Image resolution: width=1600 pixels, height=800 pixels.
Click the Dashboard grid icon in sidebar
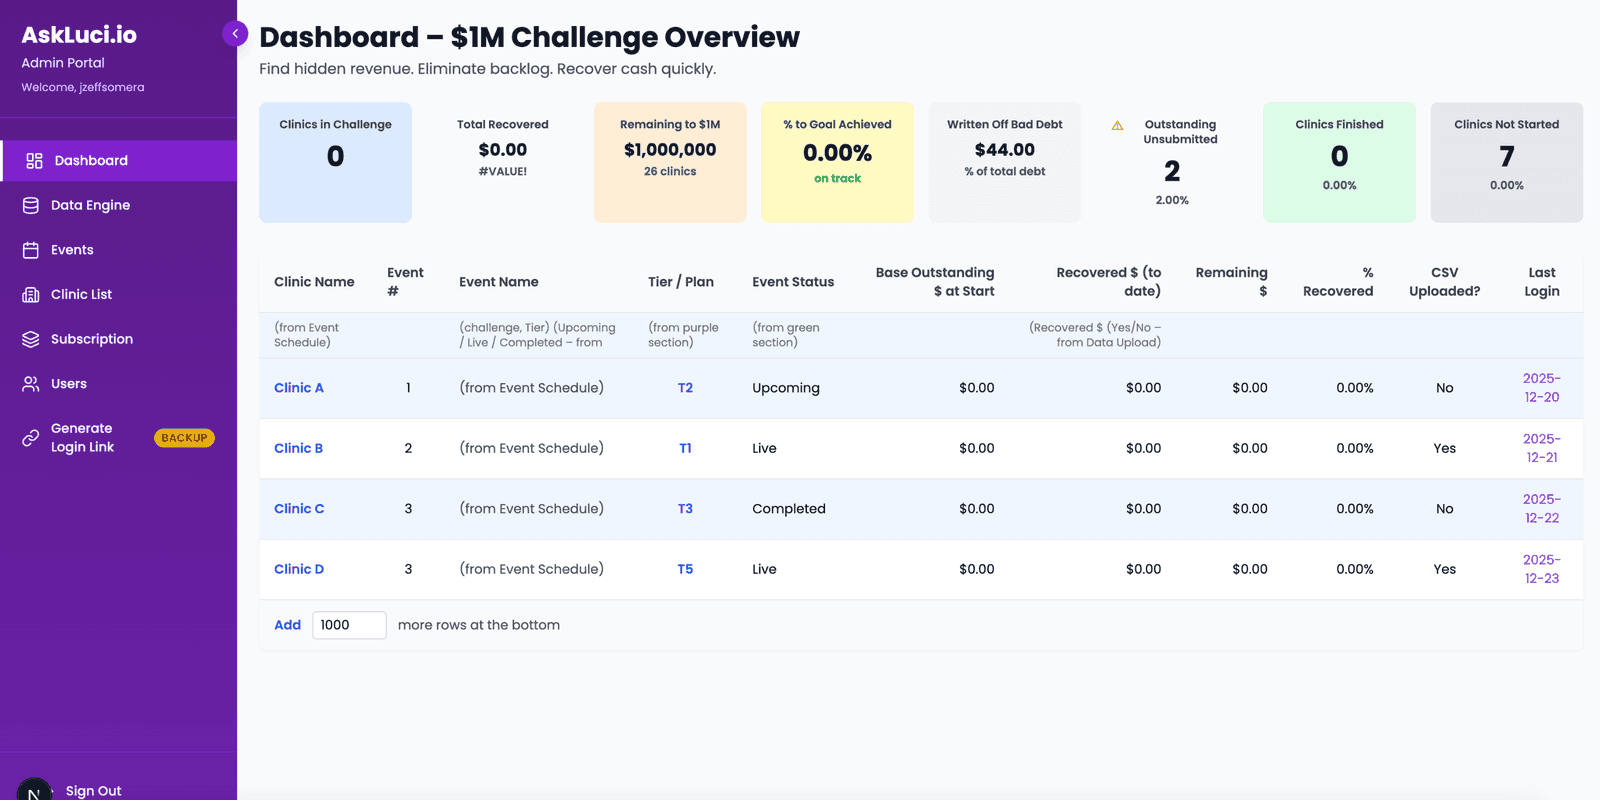[x=34, y=161]
